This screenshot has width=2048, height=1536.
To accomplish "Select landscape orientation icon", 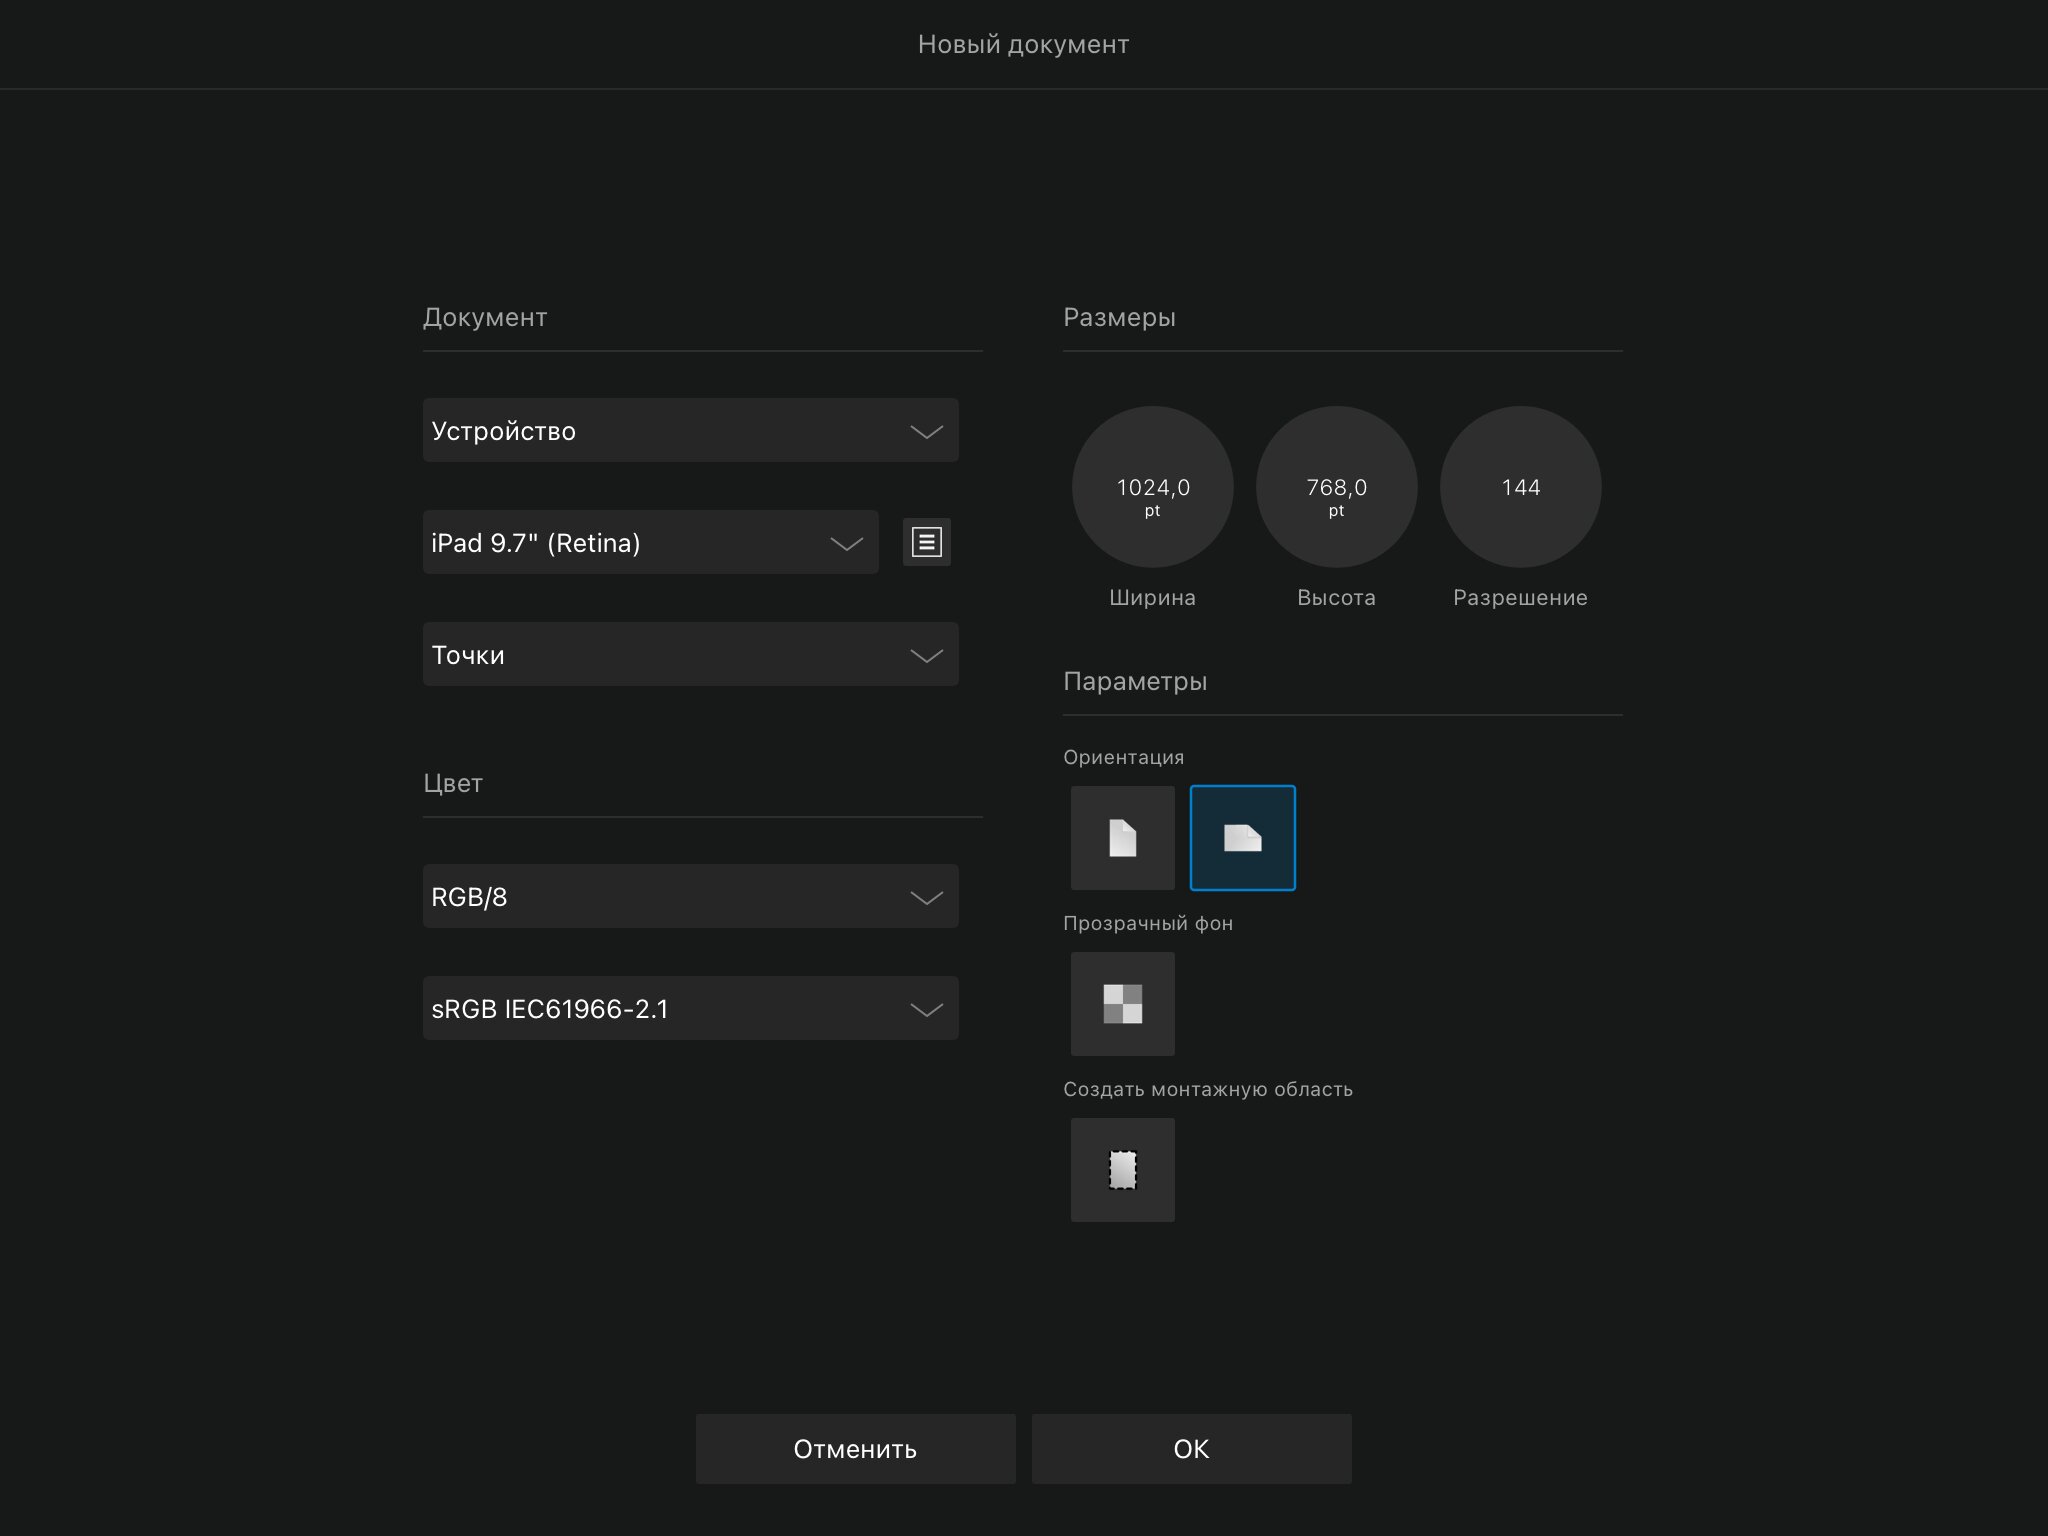I will point(1242,838).
